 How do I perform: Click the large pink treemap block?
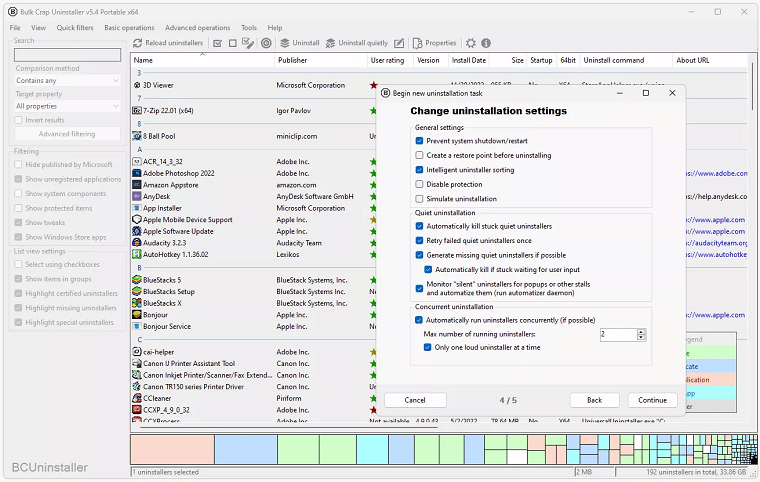click(x=172, y=450)
